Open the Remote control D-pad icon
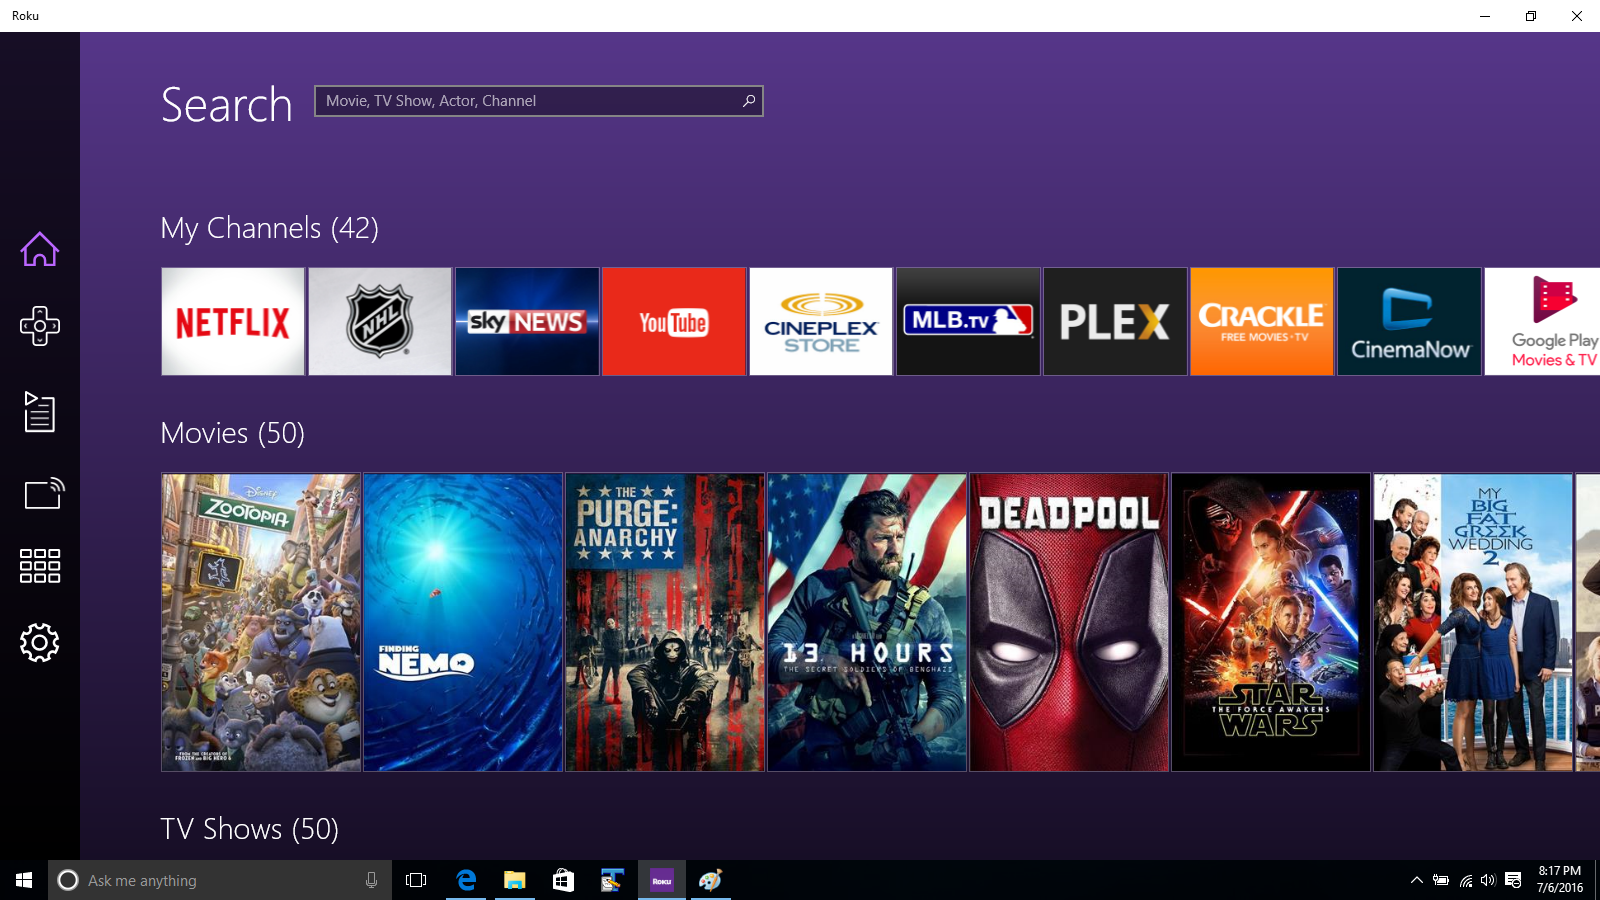The width and height of the screenshot is (1600, 900). click(39, 325)
